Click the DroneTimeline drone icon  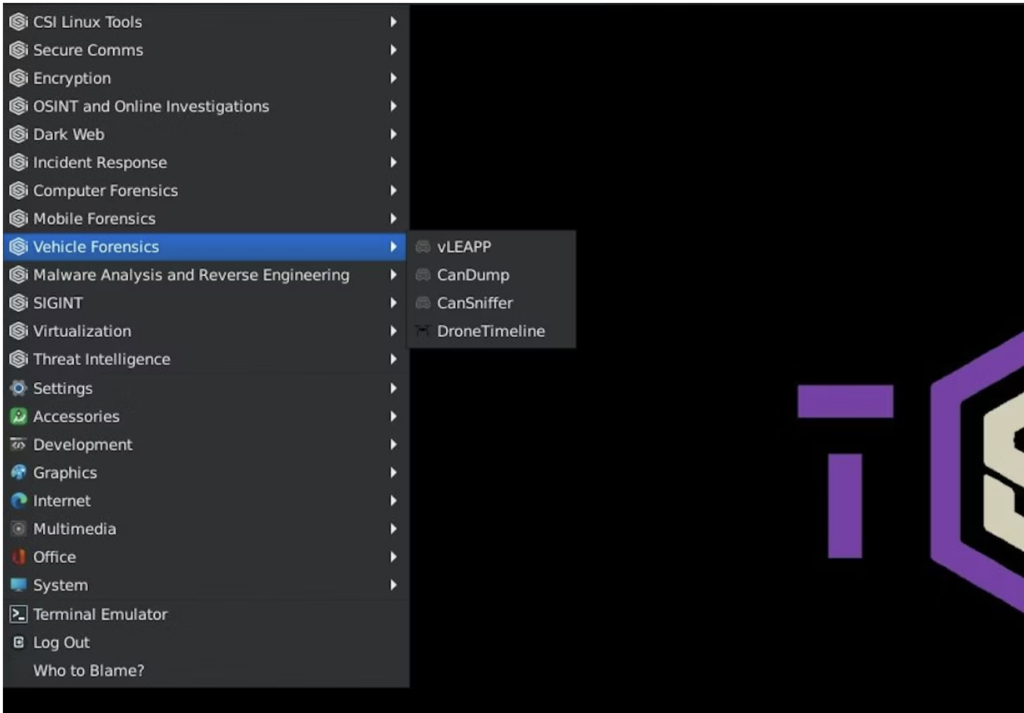(423, 331)
